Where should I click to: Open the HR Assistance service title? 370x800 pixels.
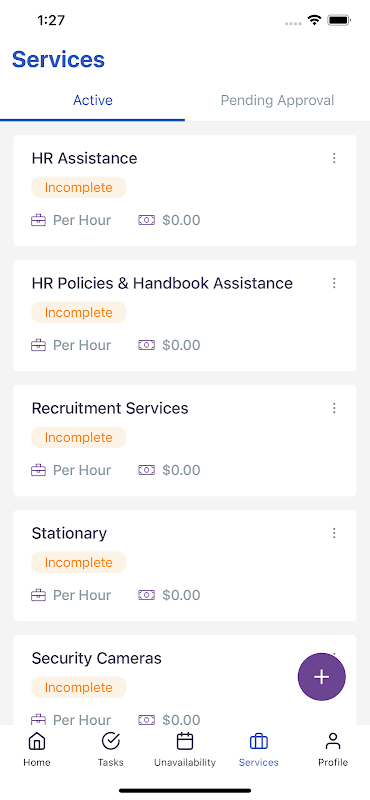(x=84, y=158)
